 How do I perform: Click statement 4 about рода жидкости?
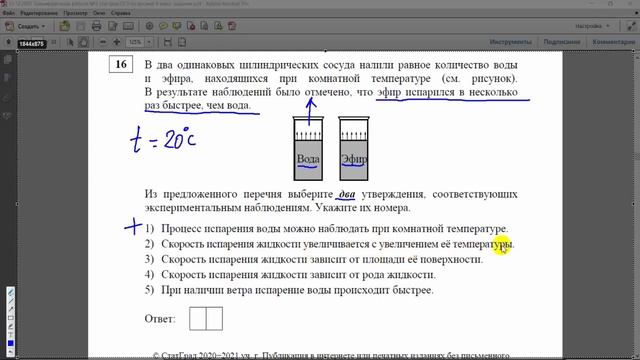click(290, 275)
